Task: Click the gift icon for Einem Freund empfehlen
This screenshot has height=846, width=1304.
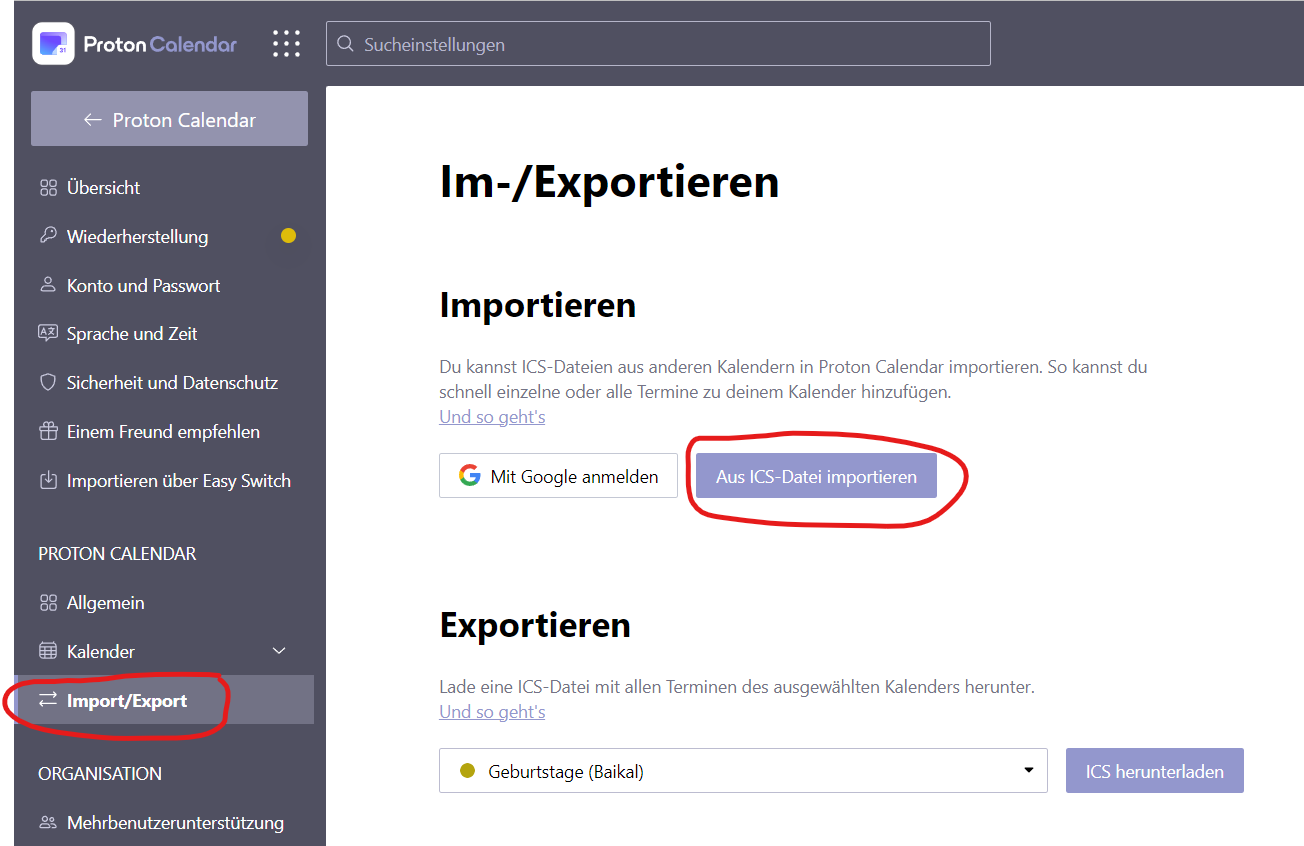Action: point(48,431)
